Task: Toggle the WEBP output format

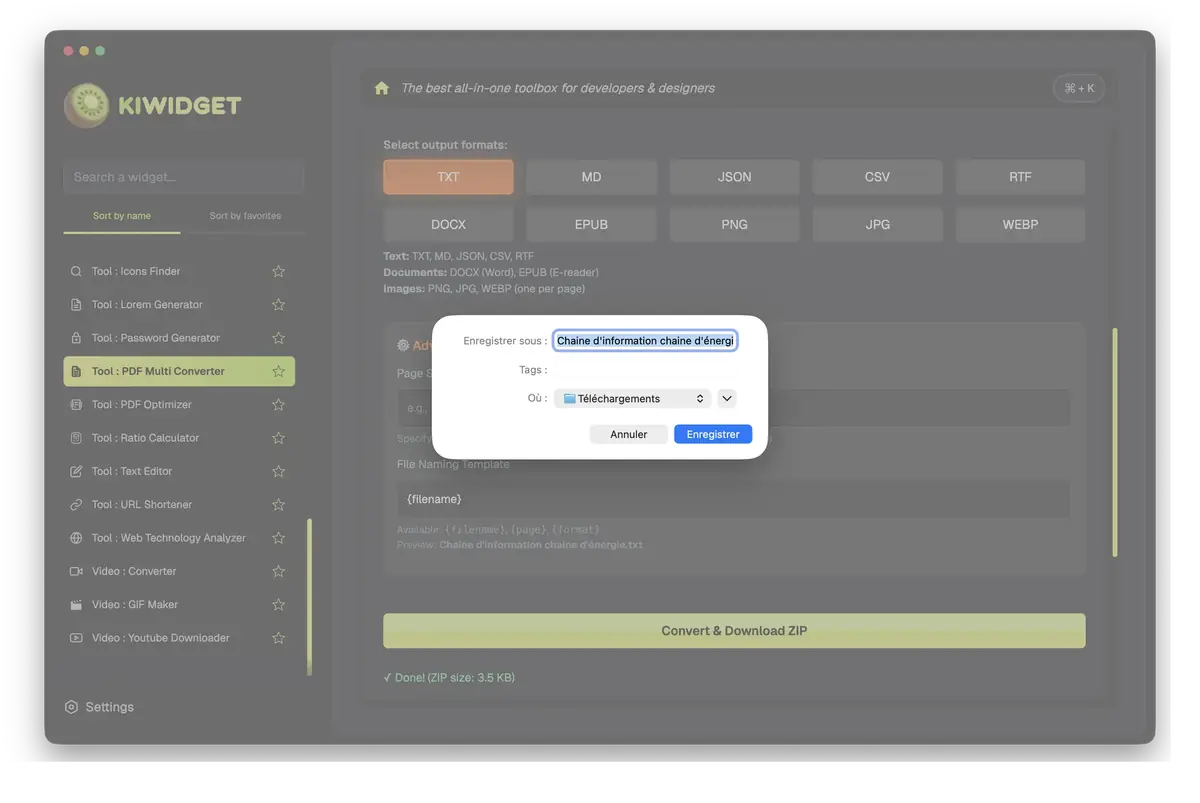Action: click(x=1020, y=224)
